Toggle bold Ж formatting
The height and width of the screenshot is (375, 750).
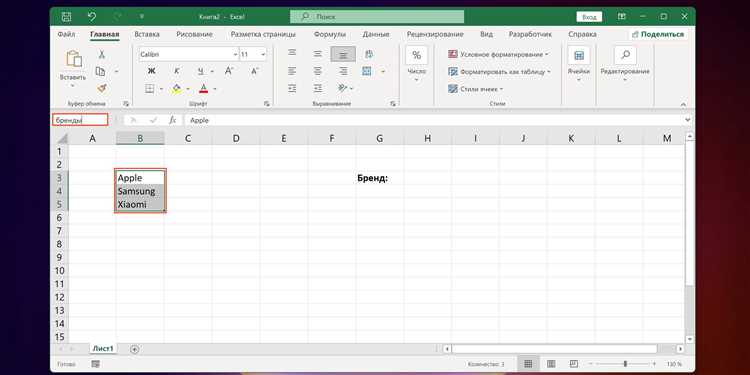click(152, 71)
